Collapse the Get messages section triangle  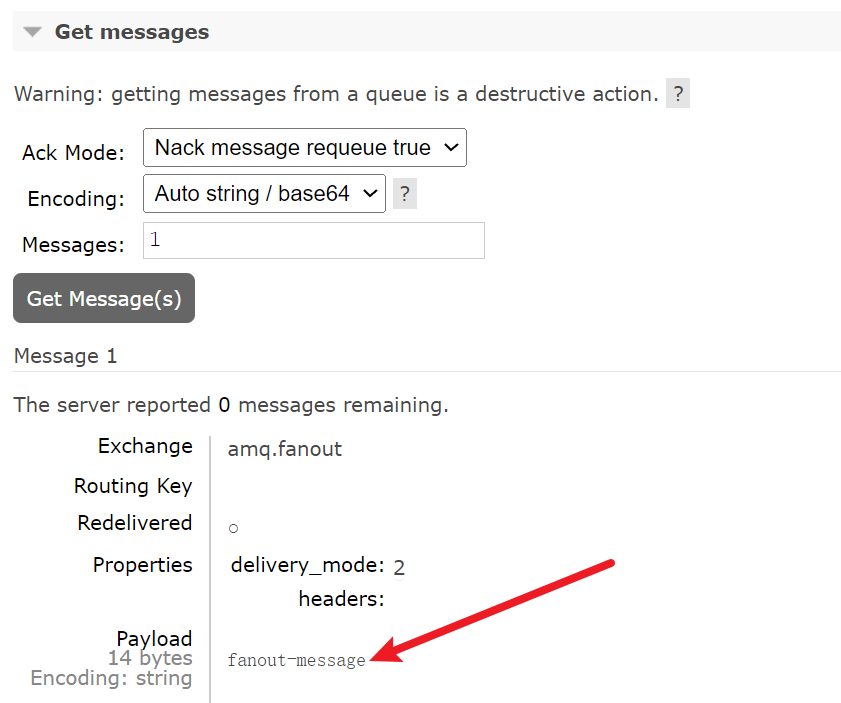coord(33,32)
